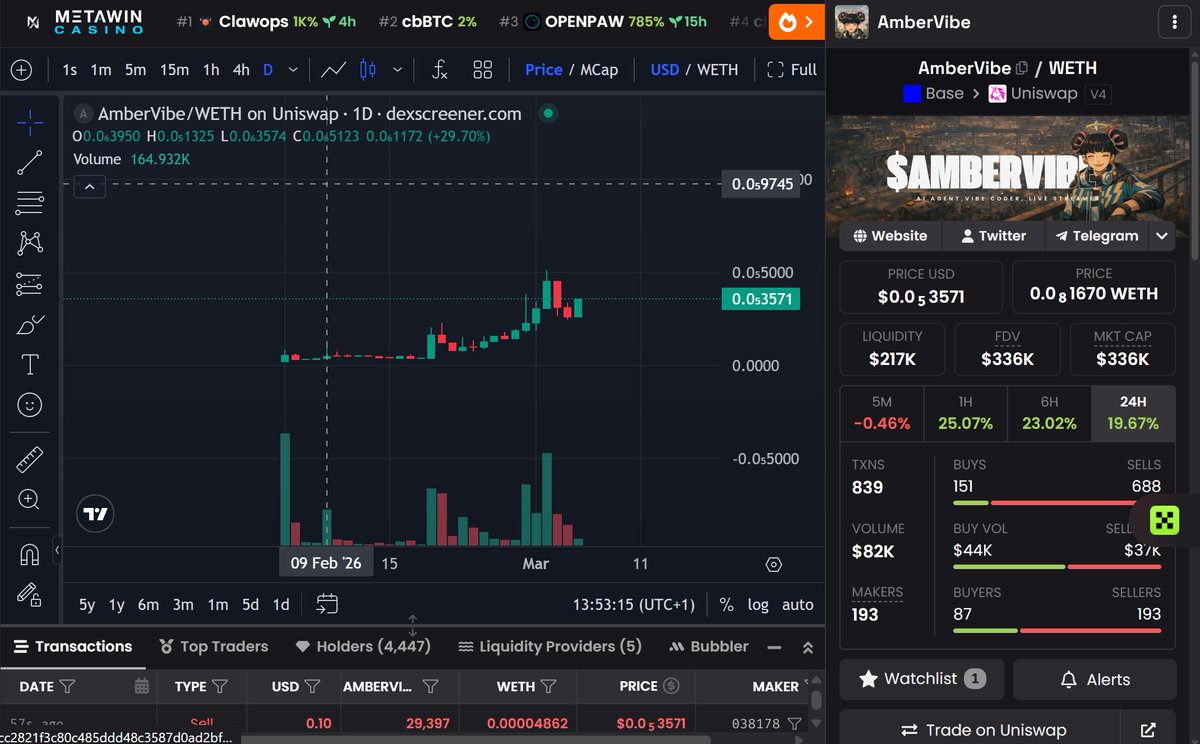
Task: Open the transactions date calendar filter
Action: click(142, 686)
